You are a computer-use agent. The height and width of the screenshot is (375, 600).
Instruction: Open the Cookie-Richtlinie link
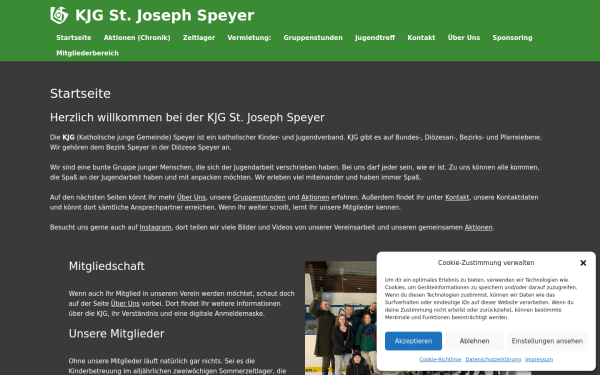tap(440, 359)
